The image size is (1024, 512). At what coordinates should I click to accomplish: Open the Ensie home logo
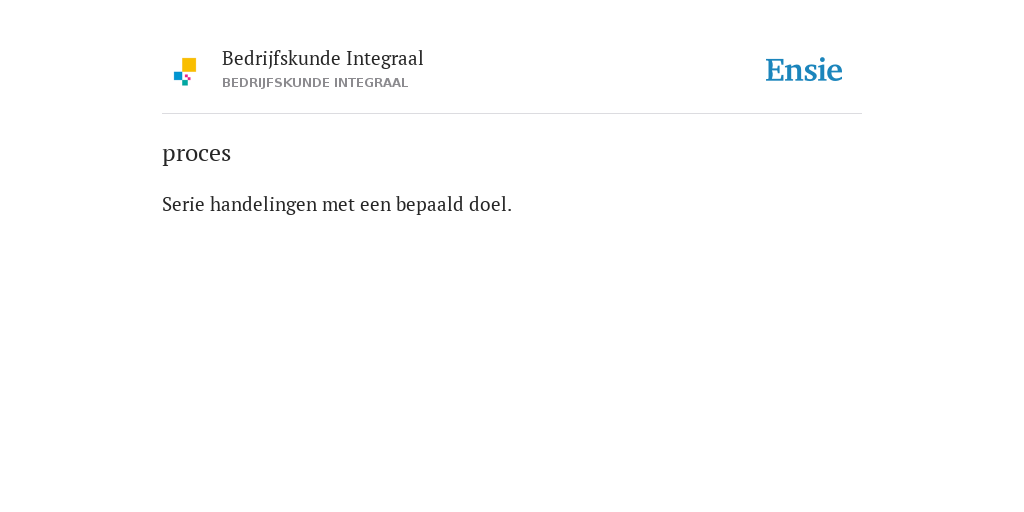tap(804, 70)
